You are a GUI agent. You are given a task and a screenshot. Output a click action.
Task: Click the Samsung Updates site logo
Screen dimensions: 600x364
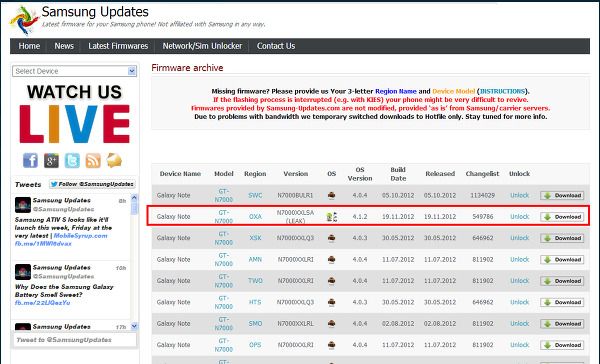pyautogui.click(x=24, y=20)
